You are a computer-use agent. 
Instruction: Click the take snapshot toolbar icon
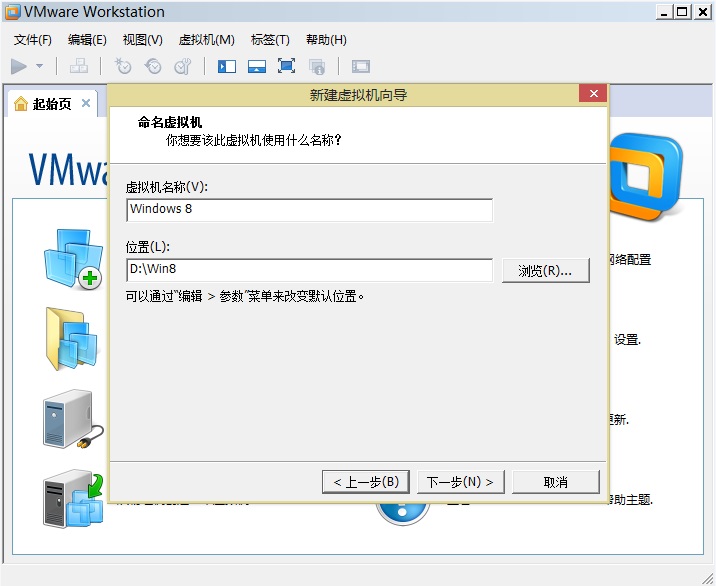click(x=123, y=66)
